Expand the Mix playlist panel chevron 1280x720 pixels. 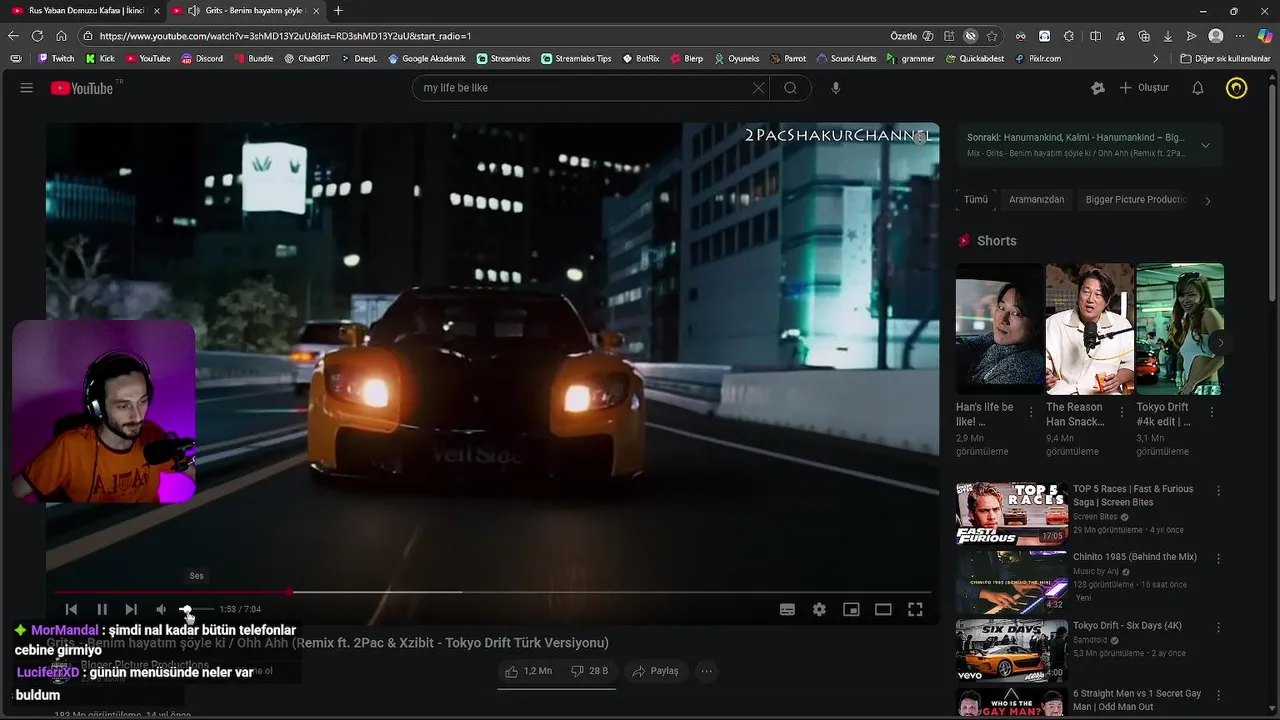(x=1205, y=145)
